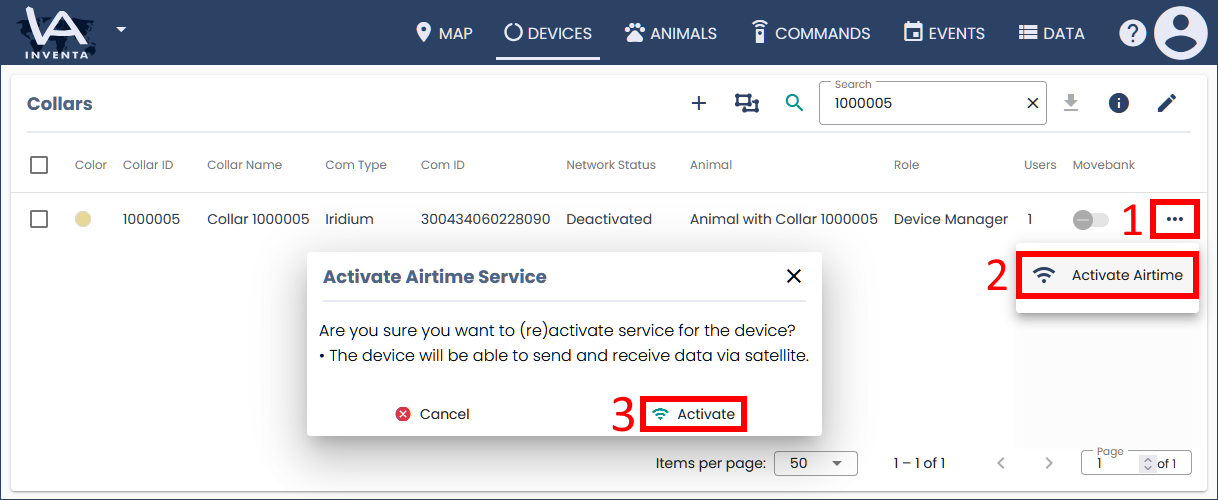The image size is (1218, 500).
Task: Expand the dropdown arrow beside Inventa logo
Action: tap(121, 29)
